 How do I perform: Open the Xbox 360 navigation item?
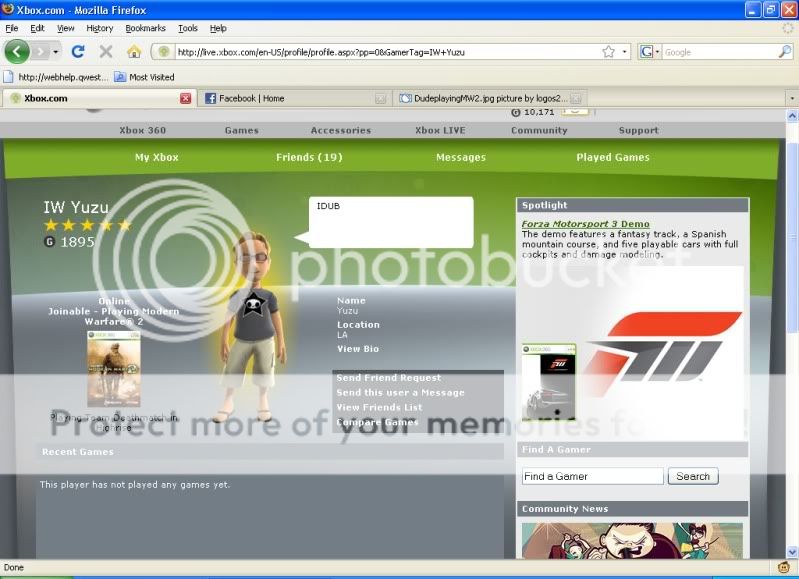[x=143, y=130]
